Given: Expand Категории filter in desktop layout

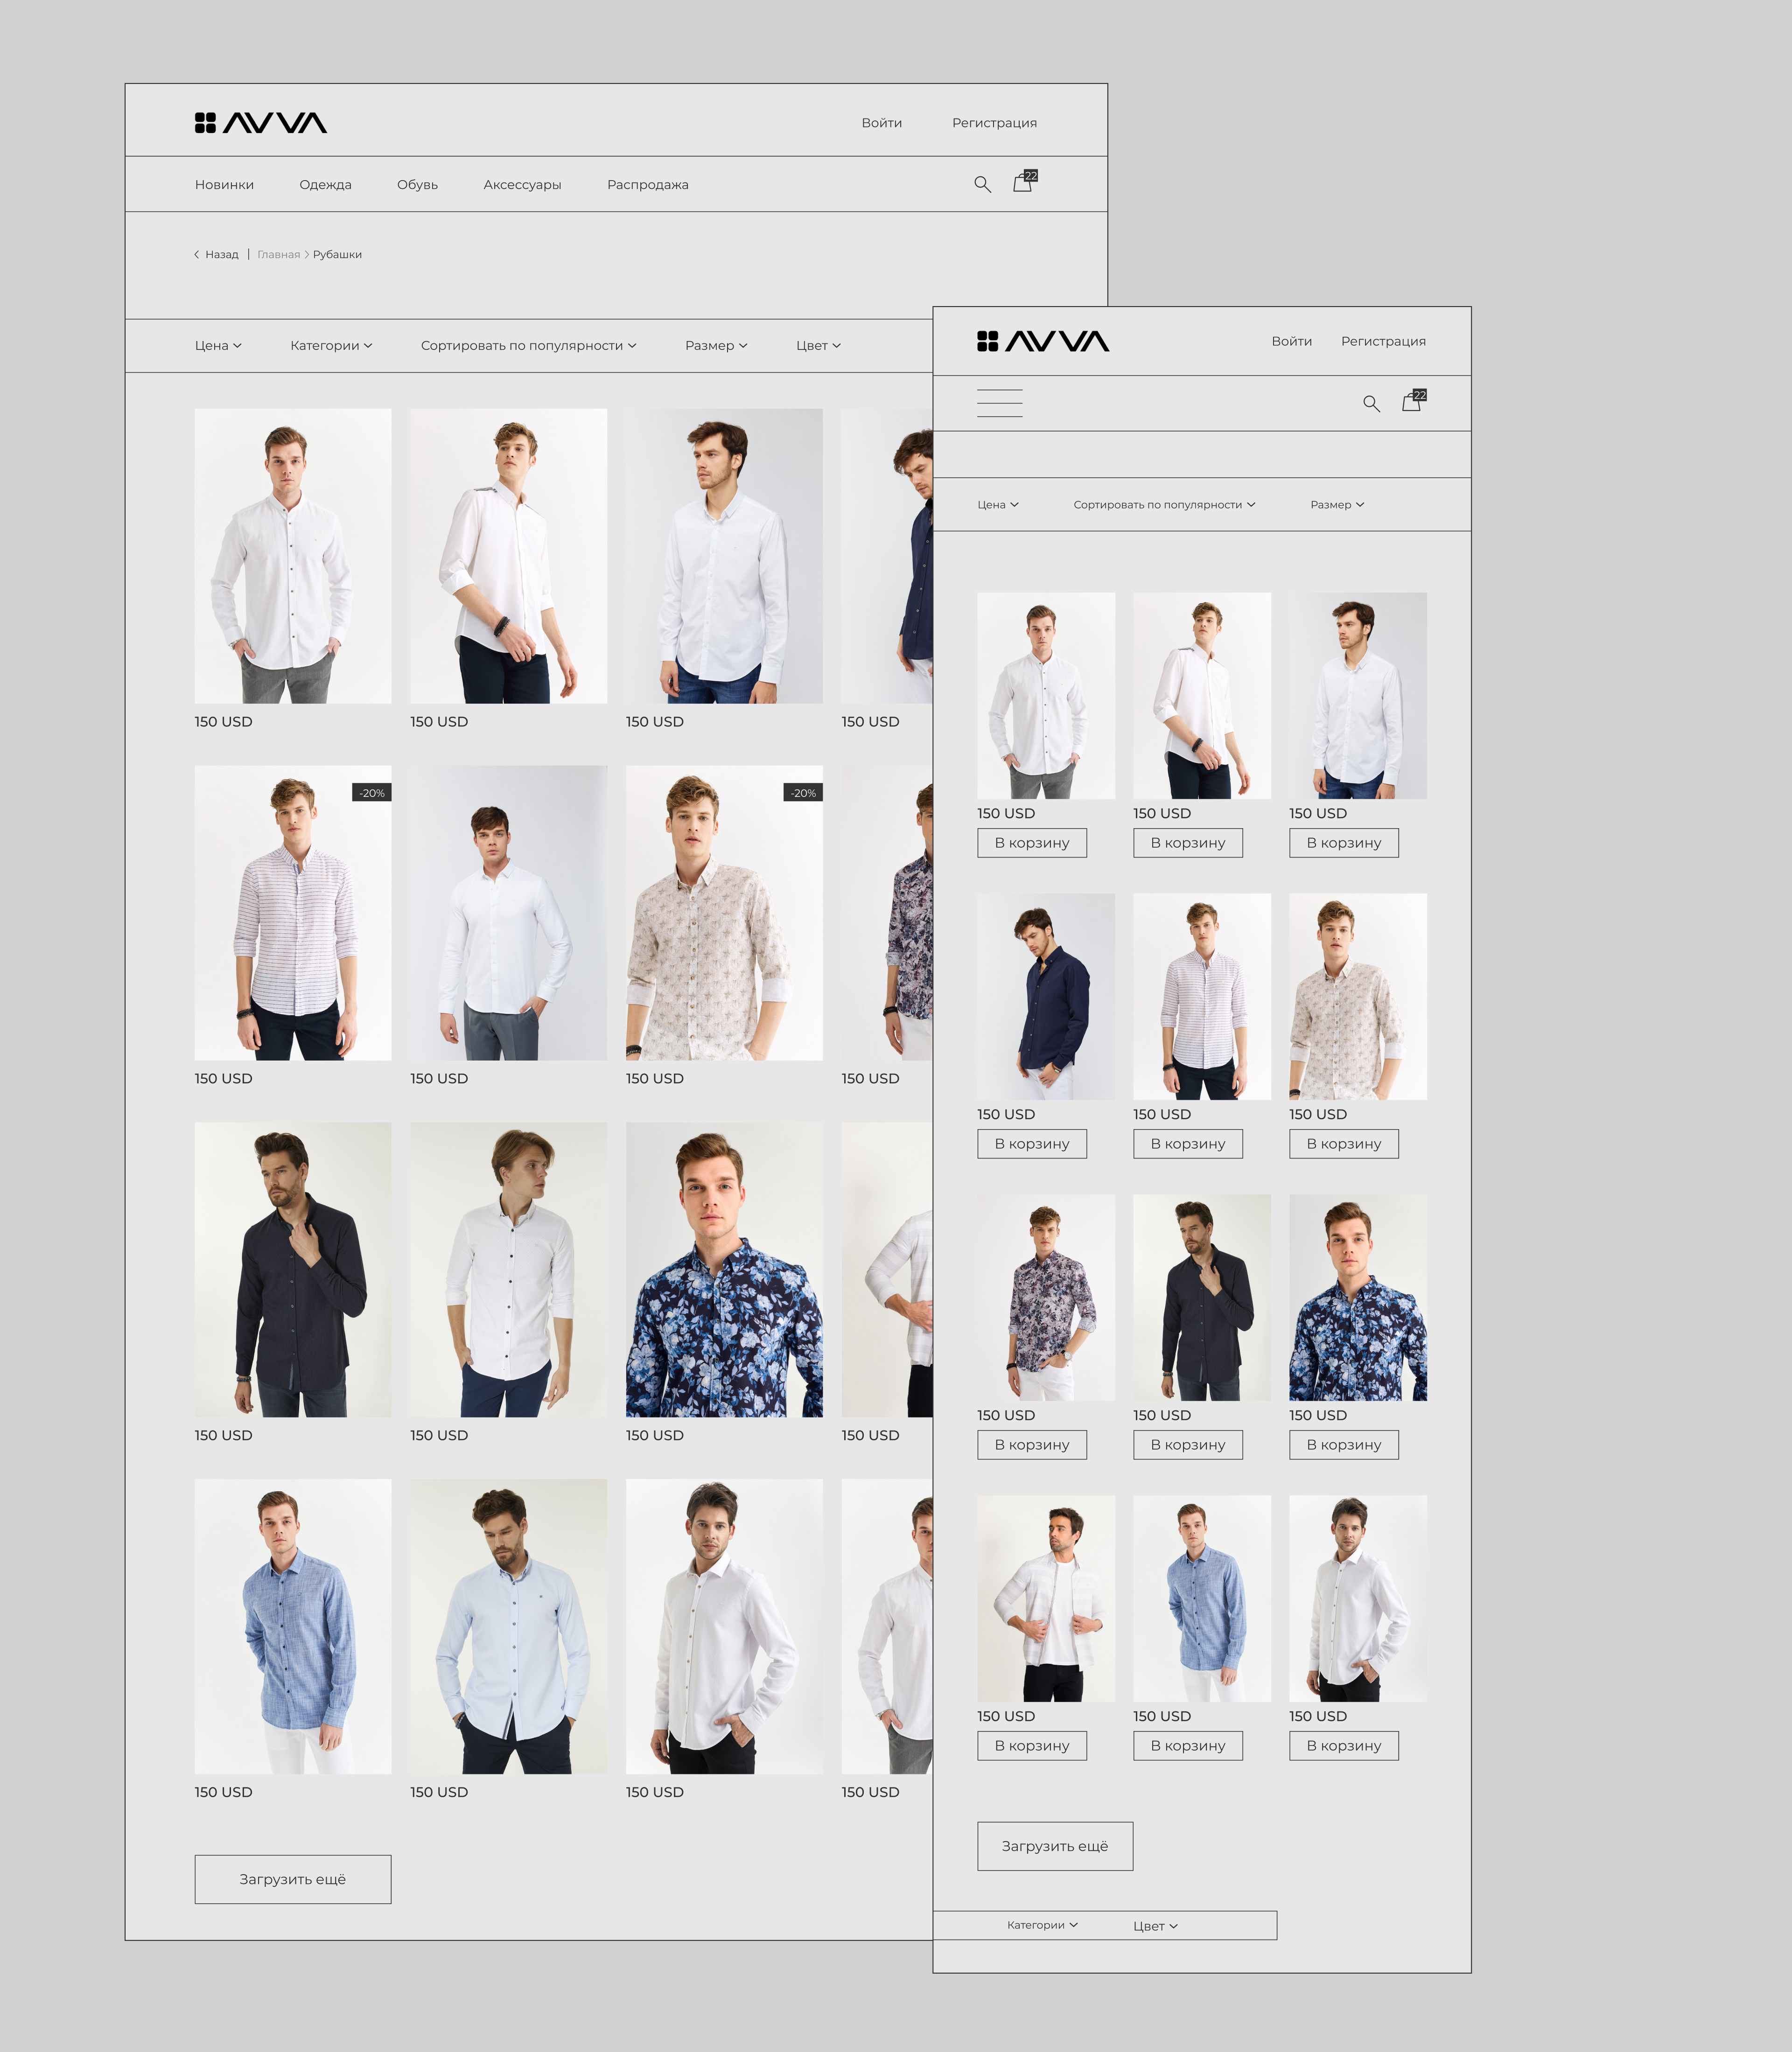Looking at the screenshot, I should [331, 346].
